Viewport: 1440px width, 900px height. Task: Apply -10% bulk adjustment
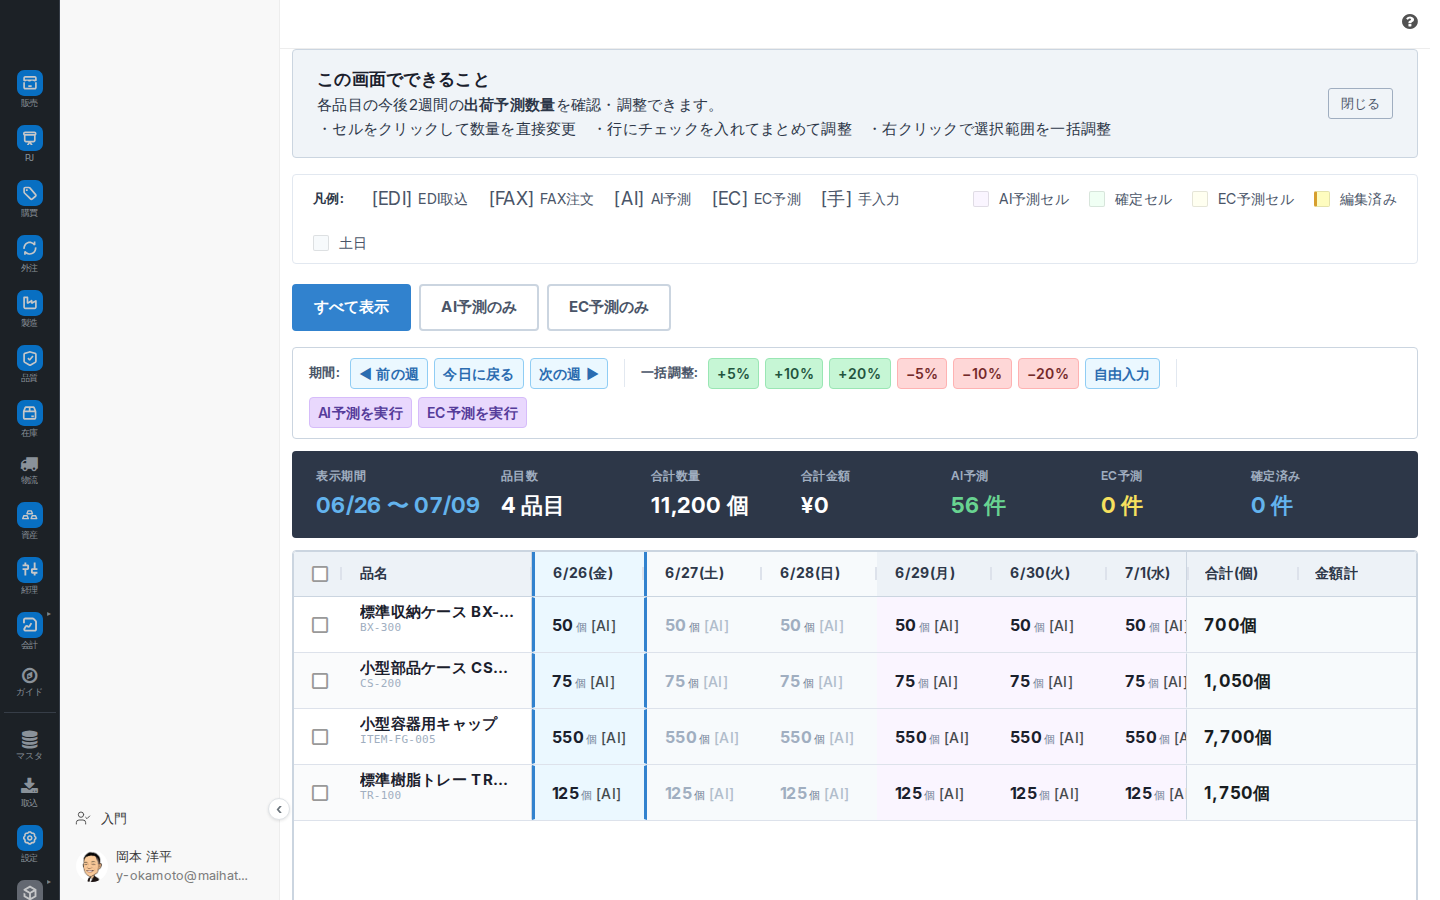click(x=982, y=374)
